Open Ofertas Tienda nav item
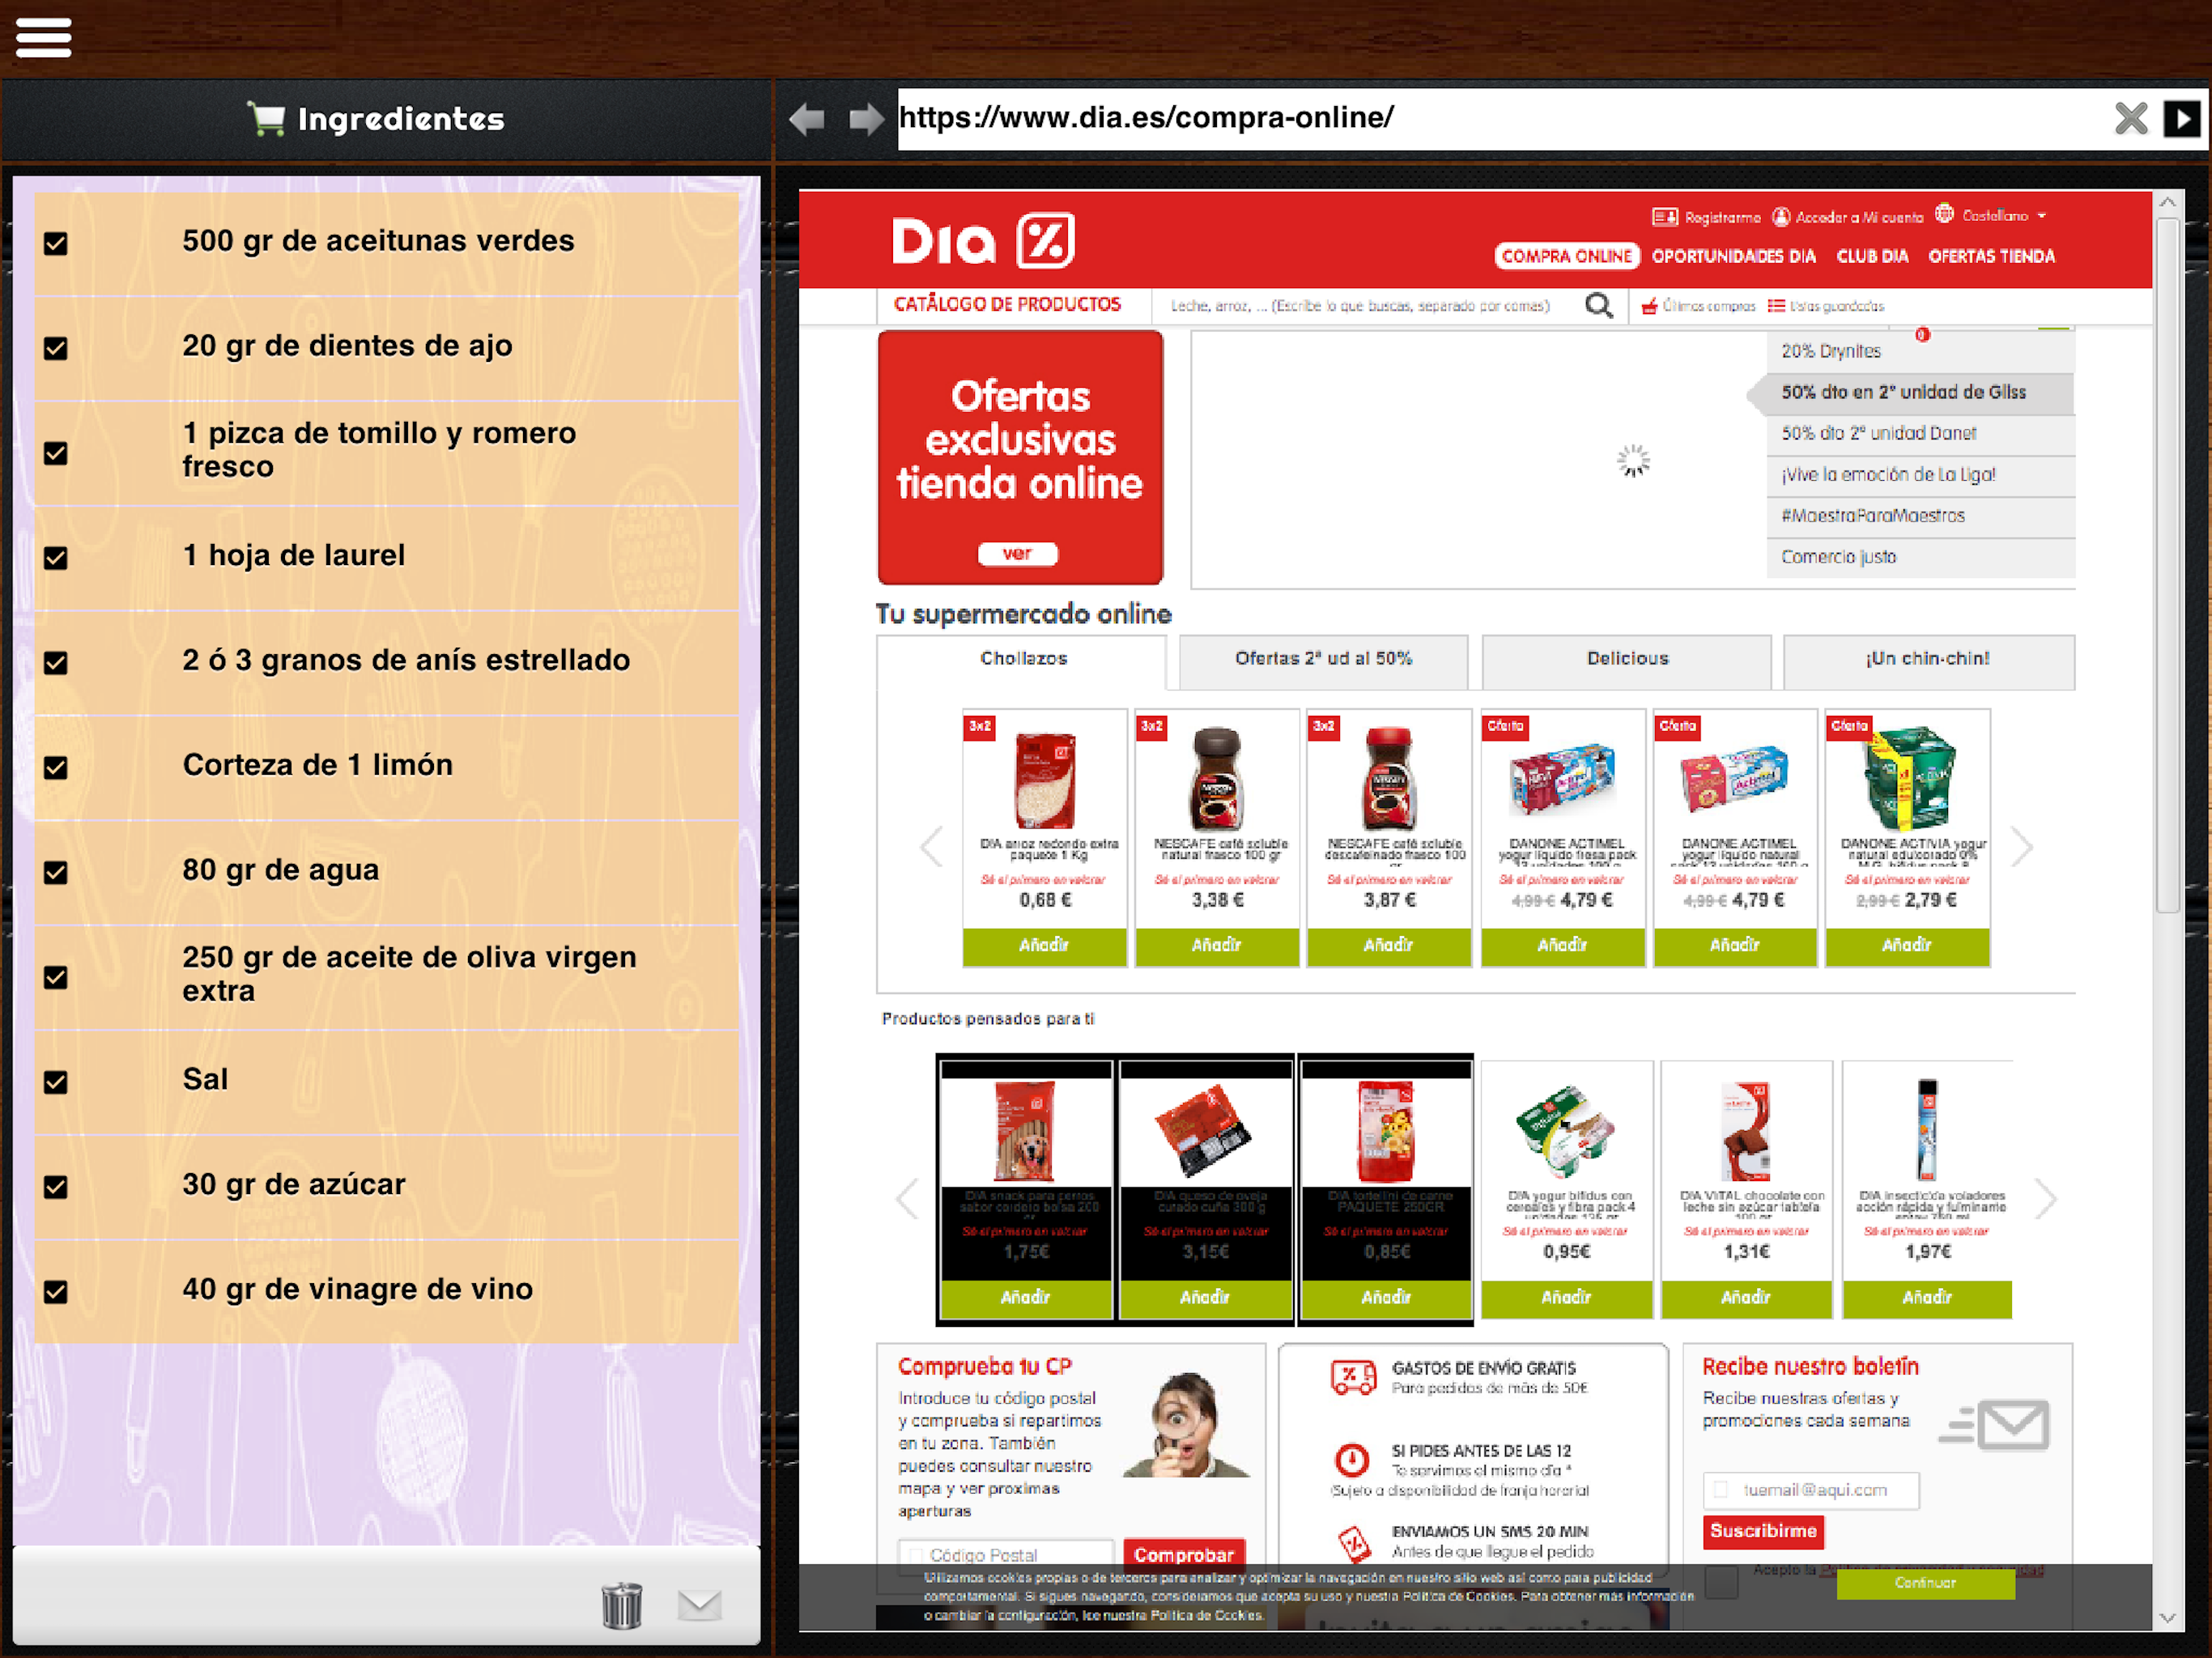This screenshot has width=2212, height=1658. coord(1991,256)
